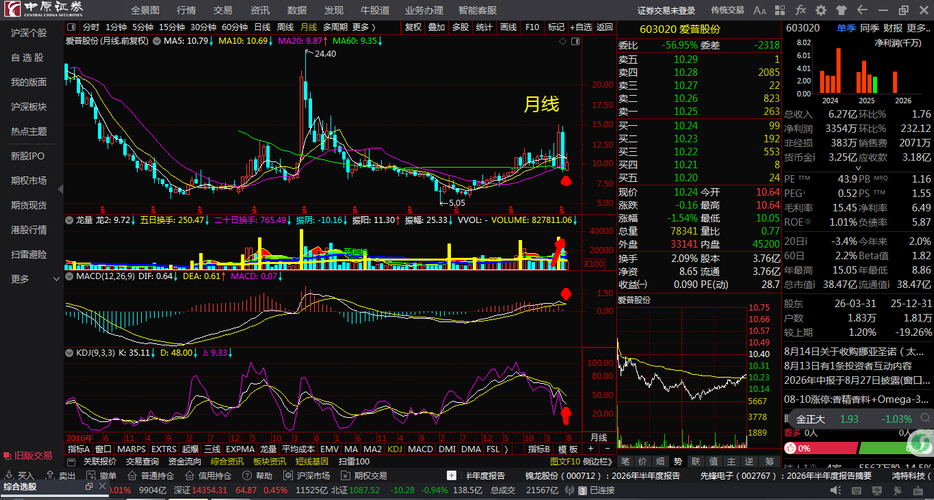Expand KDJ indicator parameters dropdown dot

coord(70,352)
